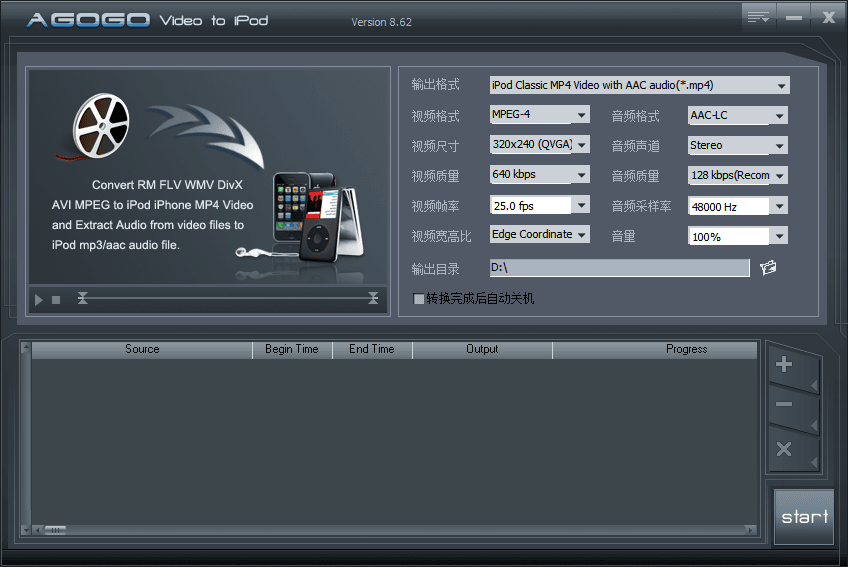Stop the video preview
The image size is (848, 567).
pyautogui.click(x=56, y=300)
